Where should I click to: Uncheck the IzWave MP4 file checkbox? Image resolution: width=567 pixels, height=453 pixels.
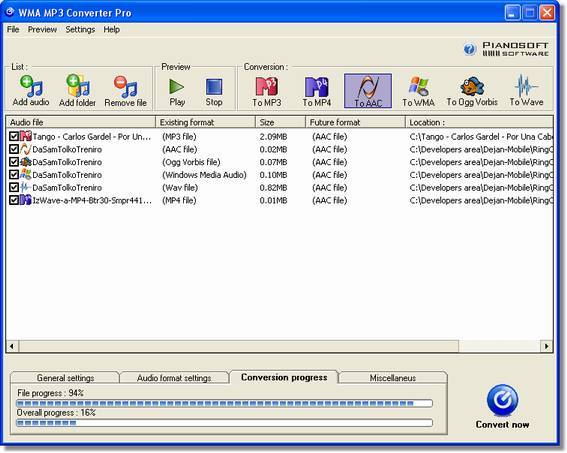click(14, 200)
